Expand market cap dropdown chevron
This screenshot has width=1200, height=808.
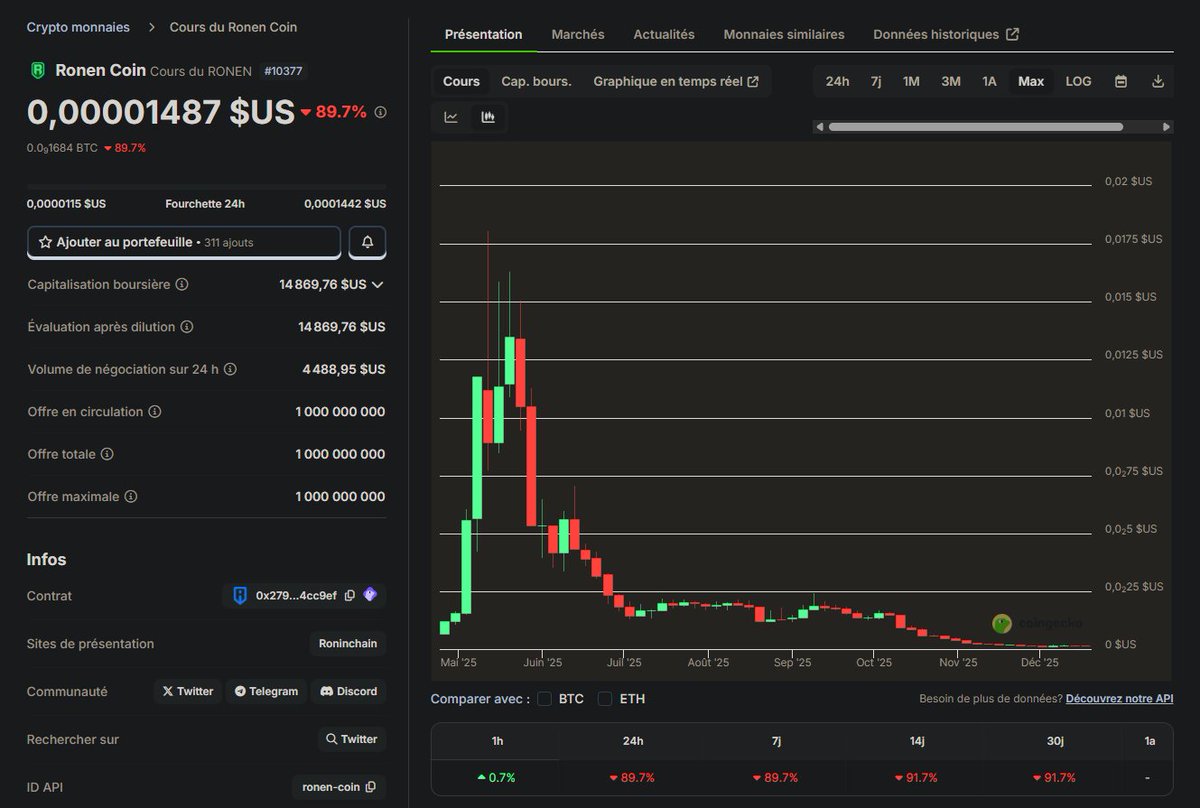coord(377,285)
